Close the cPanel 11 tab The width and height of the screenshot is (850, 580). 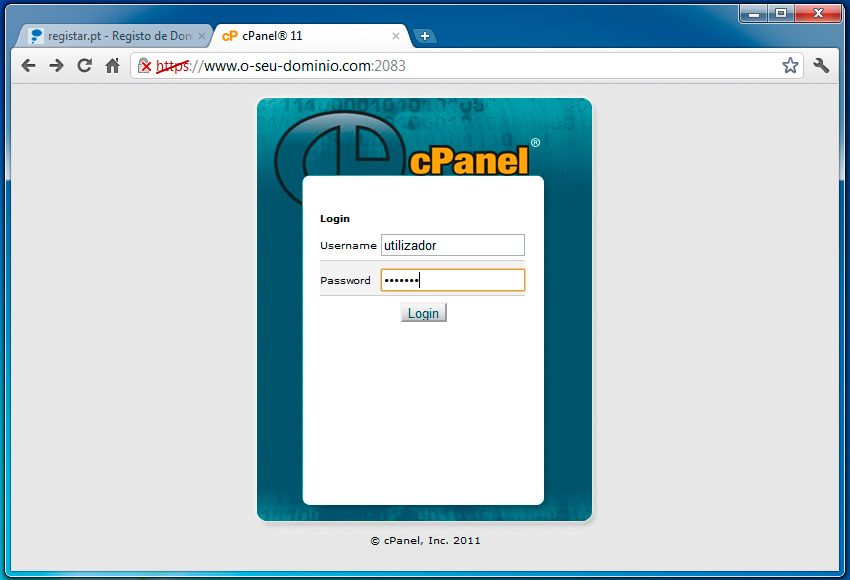click(396, 36)
